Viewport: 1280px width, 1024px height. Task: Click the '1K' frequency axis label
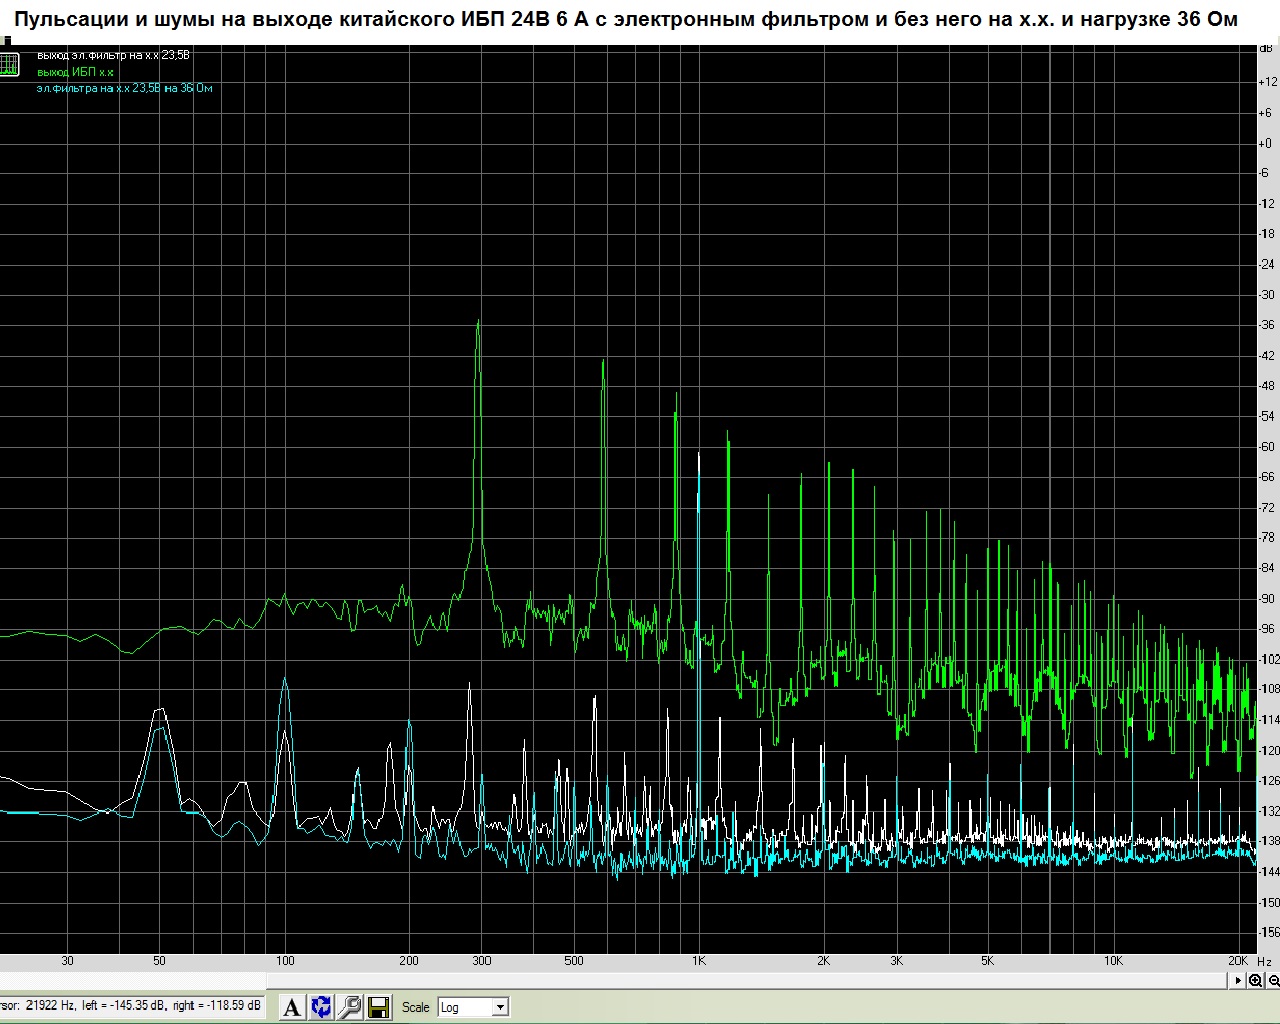[x=698, y=961]
